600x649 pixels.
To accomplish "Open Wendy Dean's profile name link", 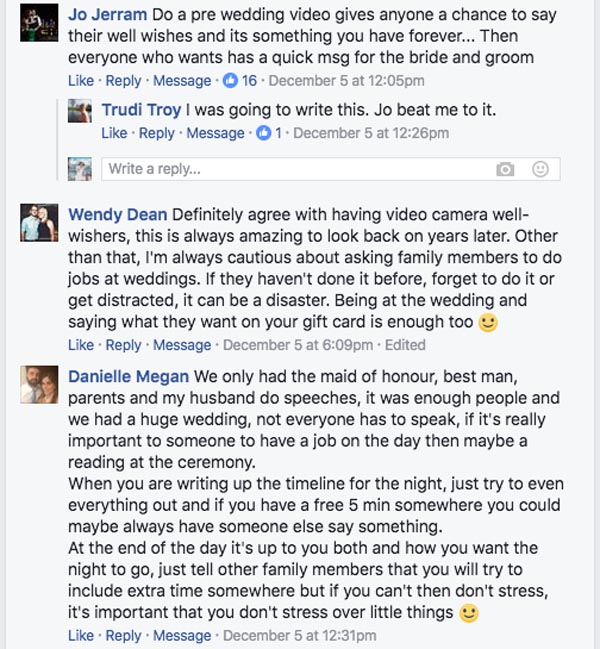I will (x=118, y=214).
